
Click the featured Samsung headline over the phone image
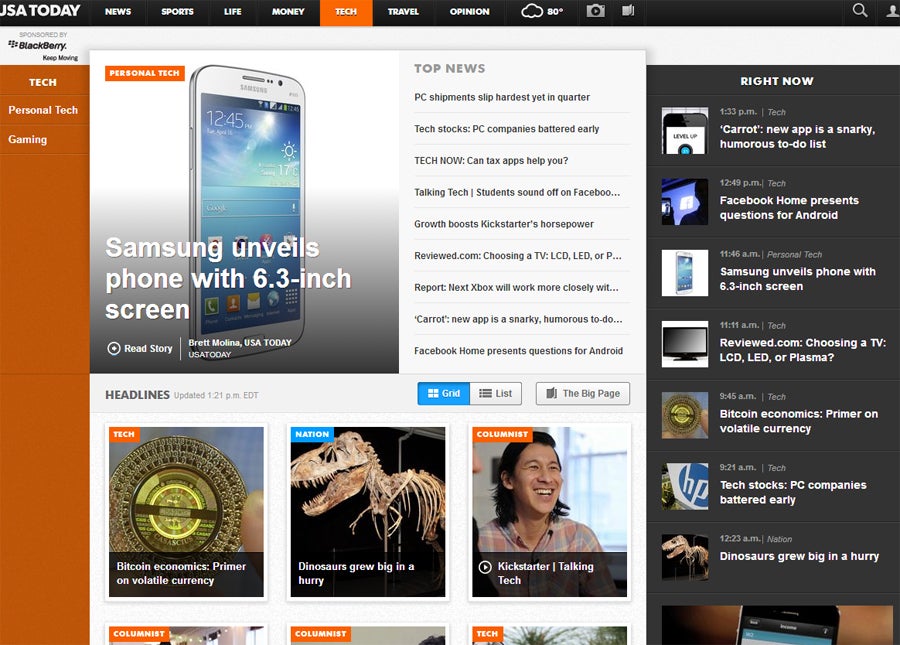click(x=228, y=278)
